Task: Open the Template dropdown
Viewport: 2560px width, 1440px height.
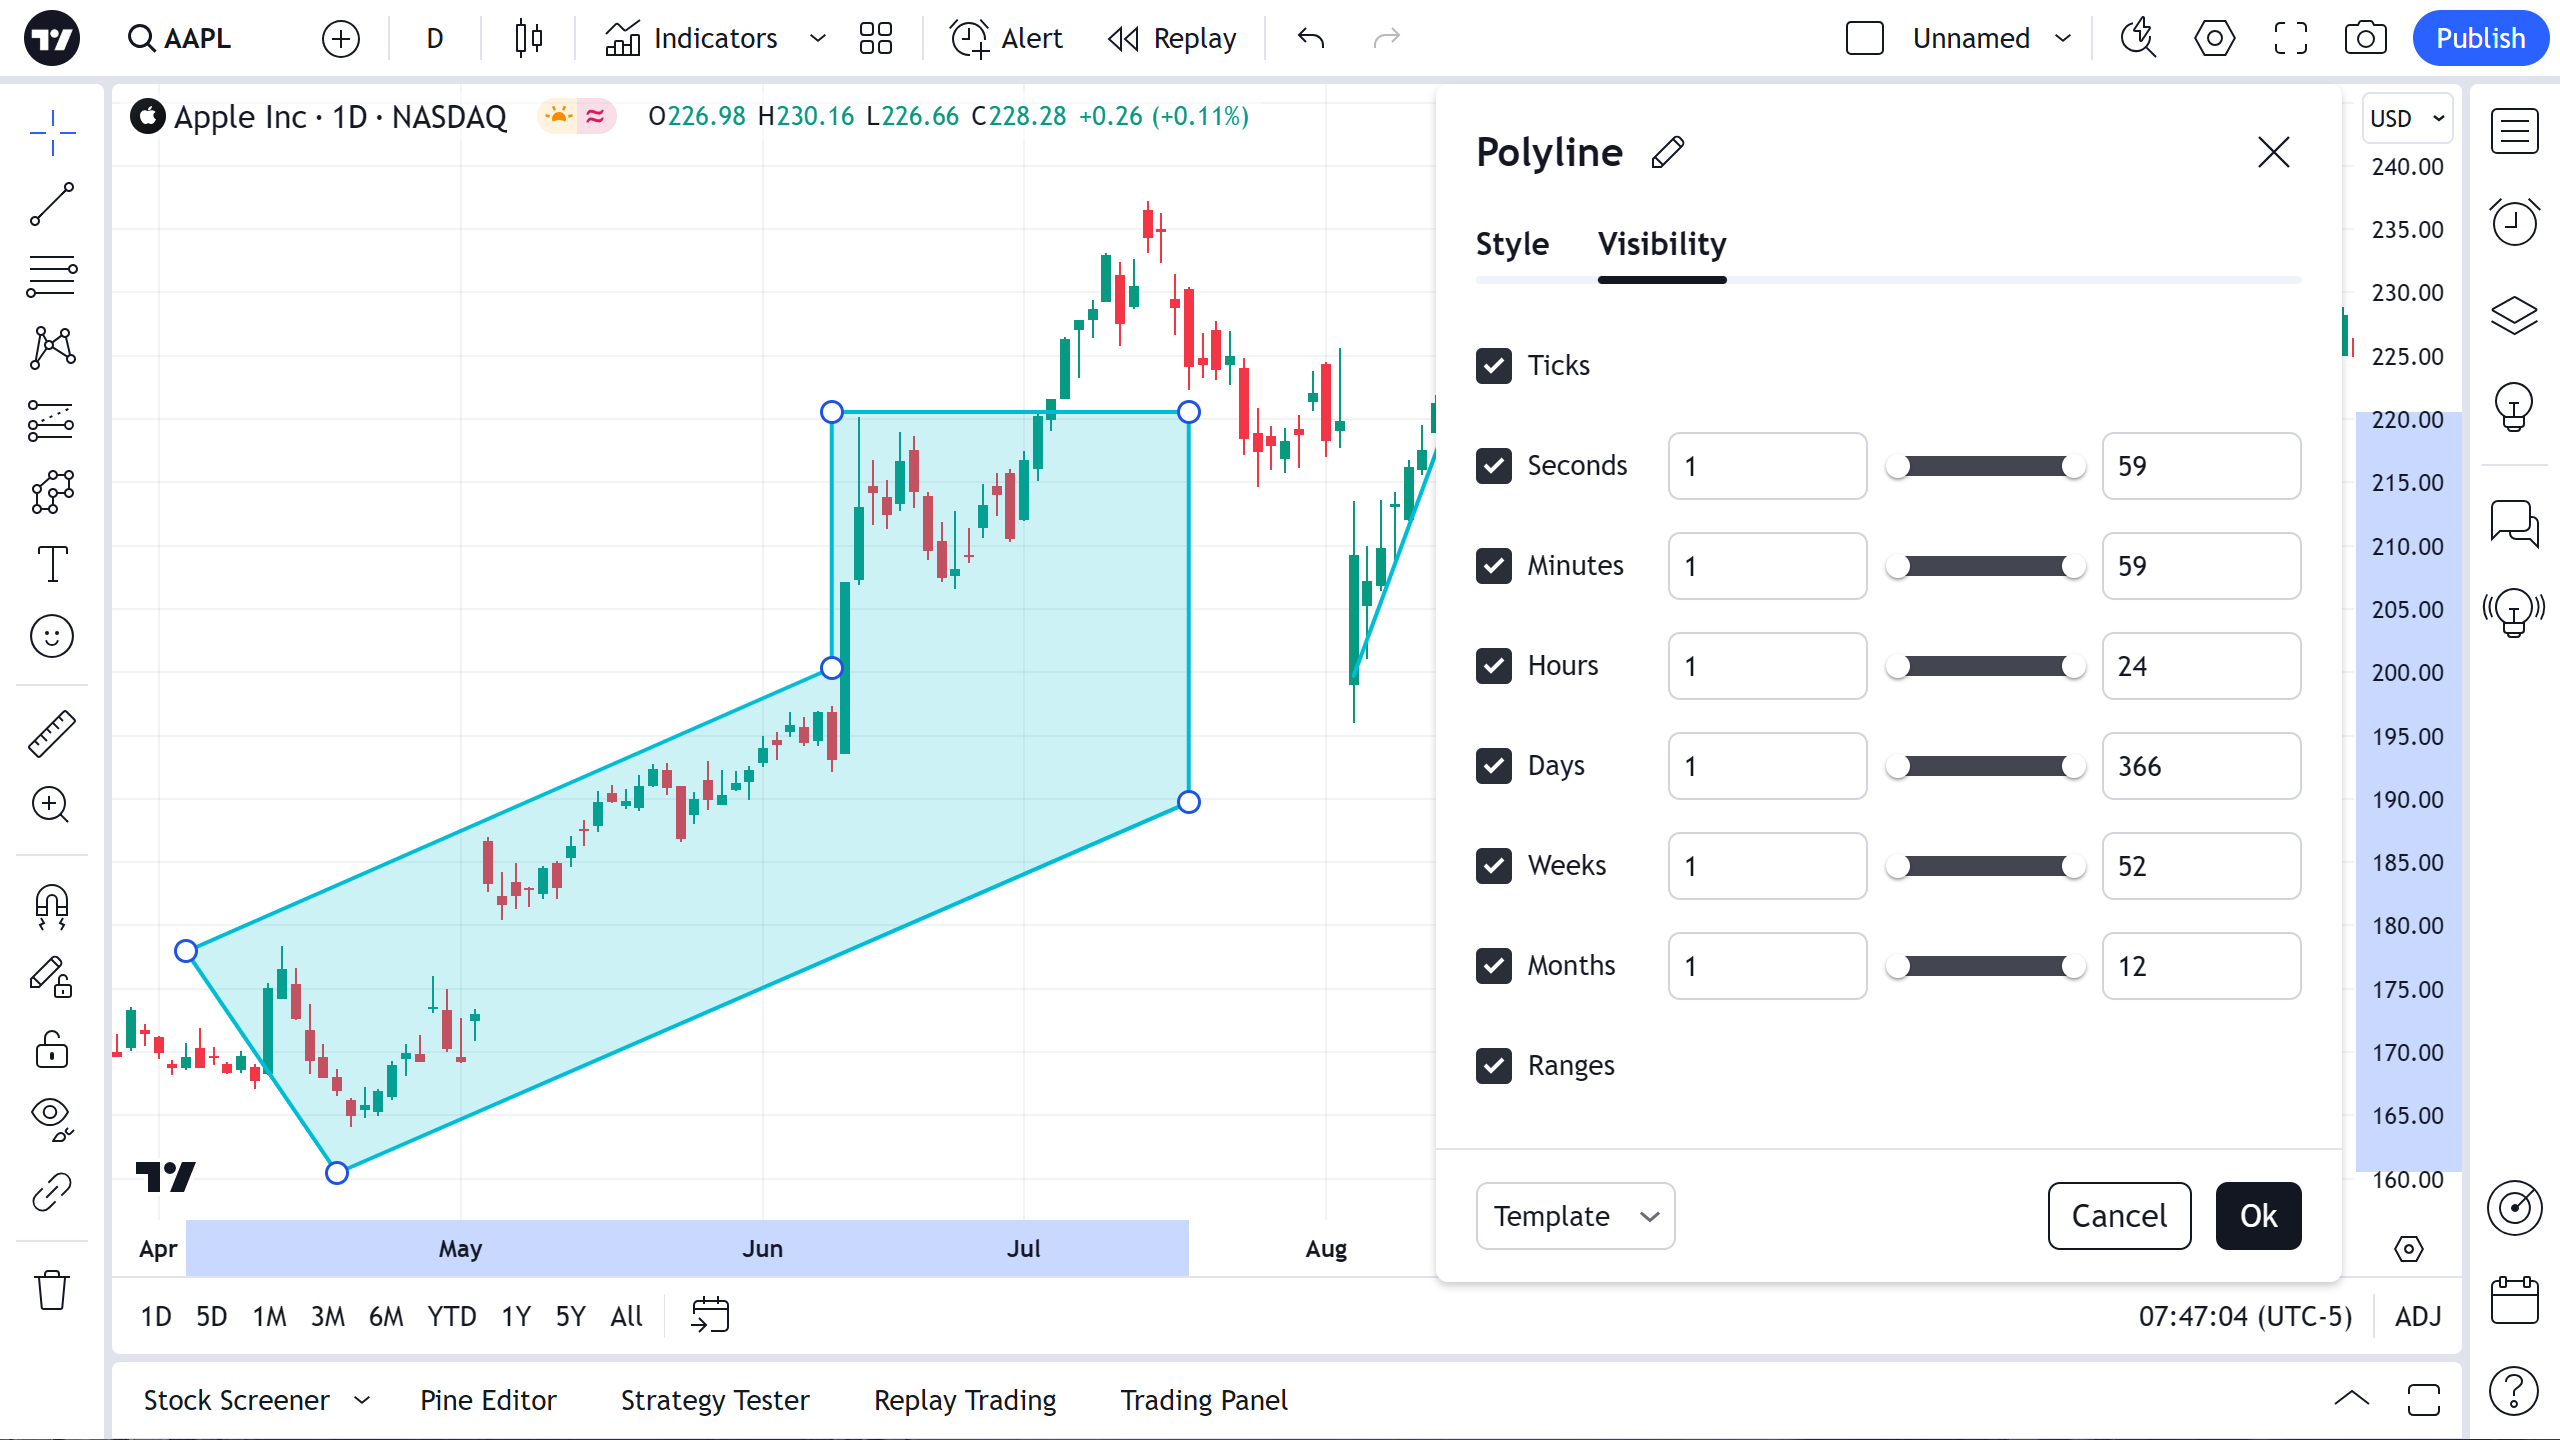Action: pyautogui.click(x=1575, y=1216)
